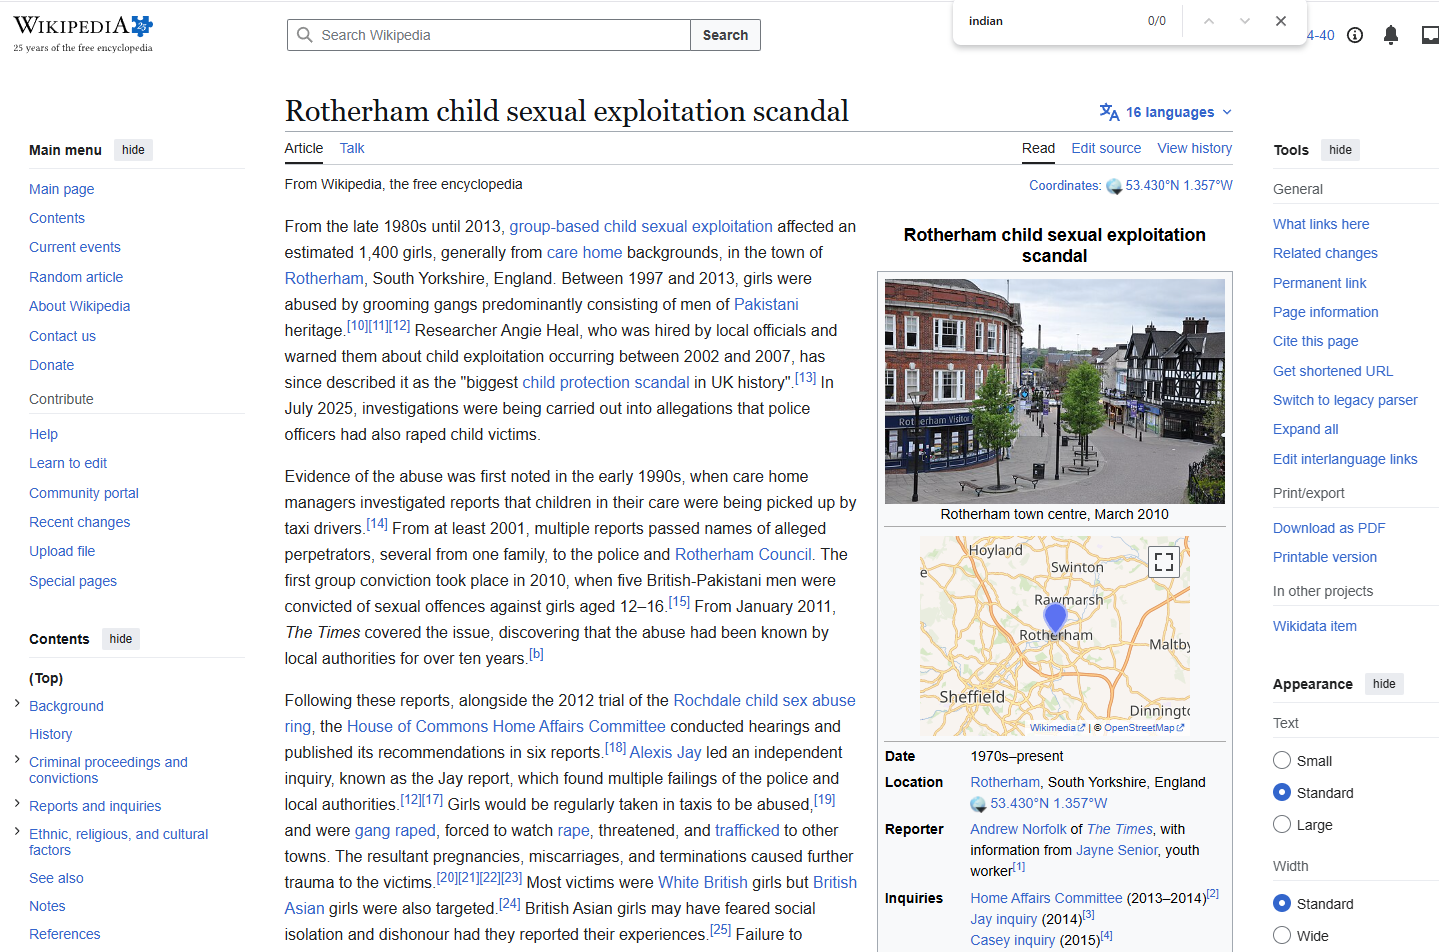Go to previous find result arrow
The height and width of the screenshot is (952, 1439).
1209,21
